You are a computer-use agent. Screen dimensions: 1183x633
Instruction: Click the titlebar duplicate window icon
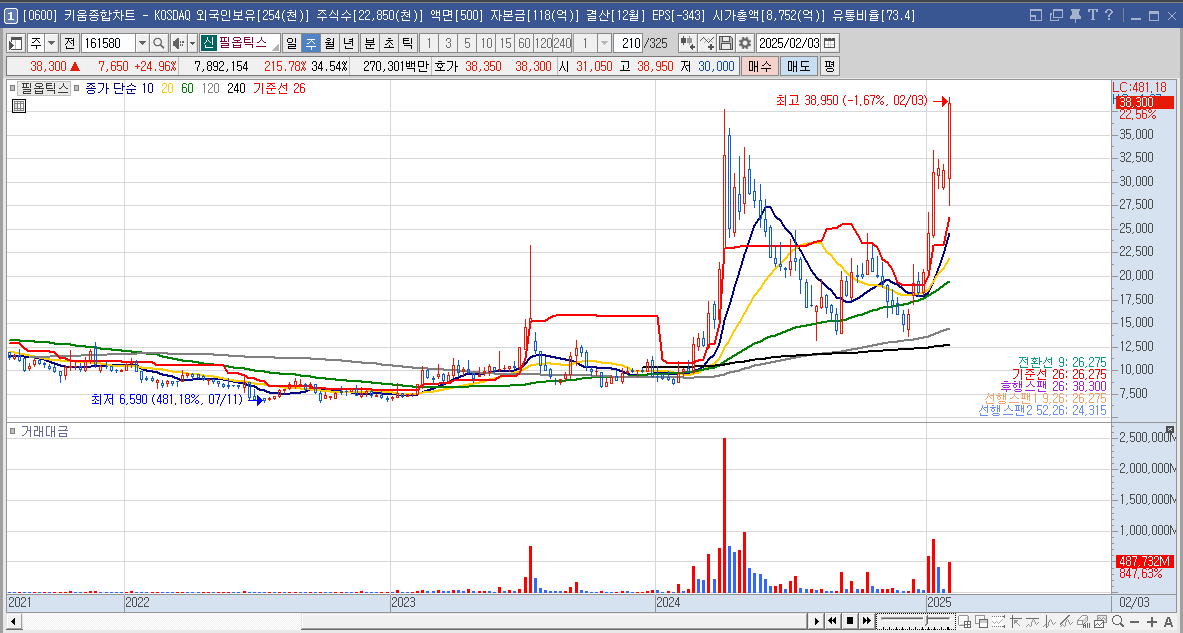click(1055, 14)
